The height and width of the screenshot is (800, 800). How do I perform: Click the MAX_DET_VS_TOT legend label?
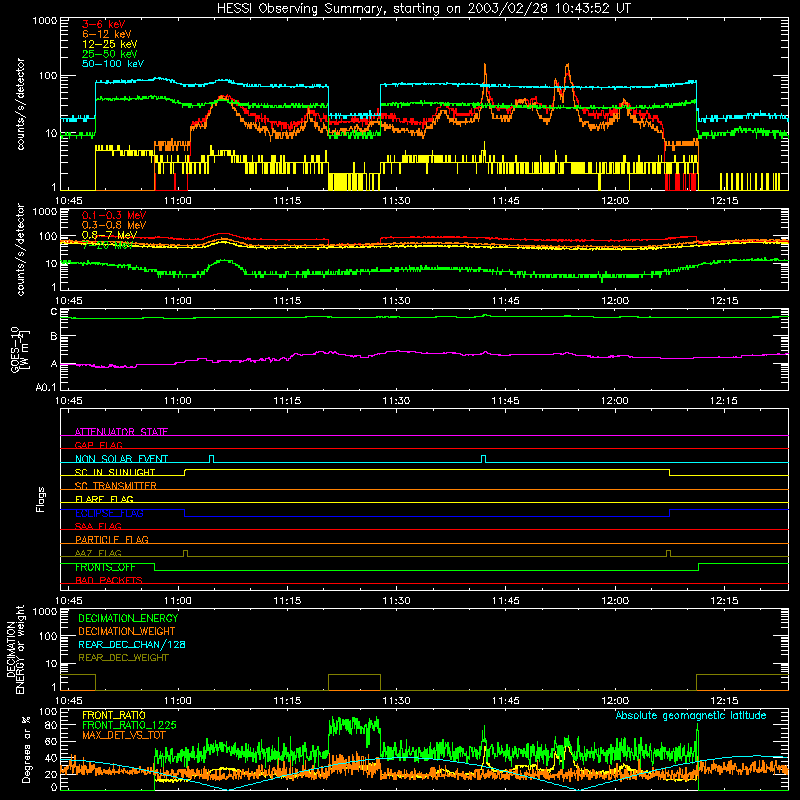point(123,735)
